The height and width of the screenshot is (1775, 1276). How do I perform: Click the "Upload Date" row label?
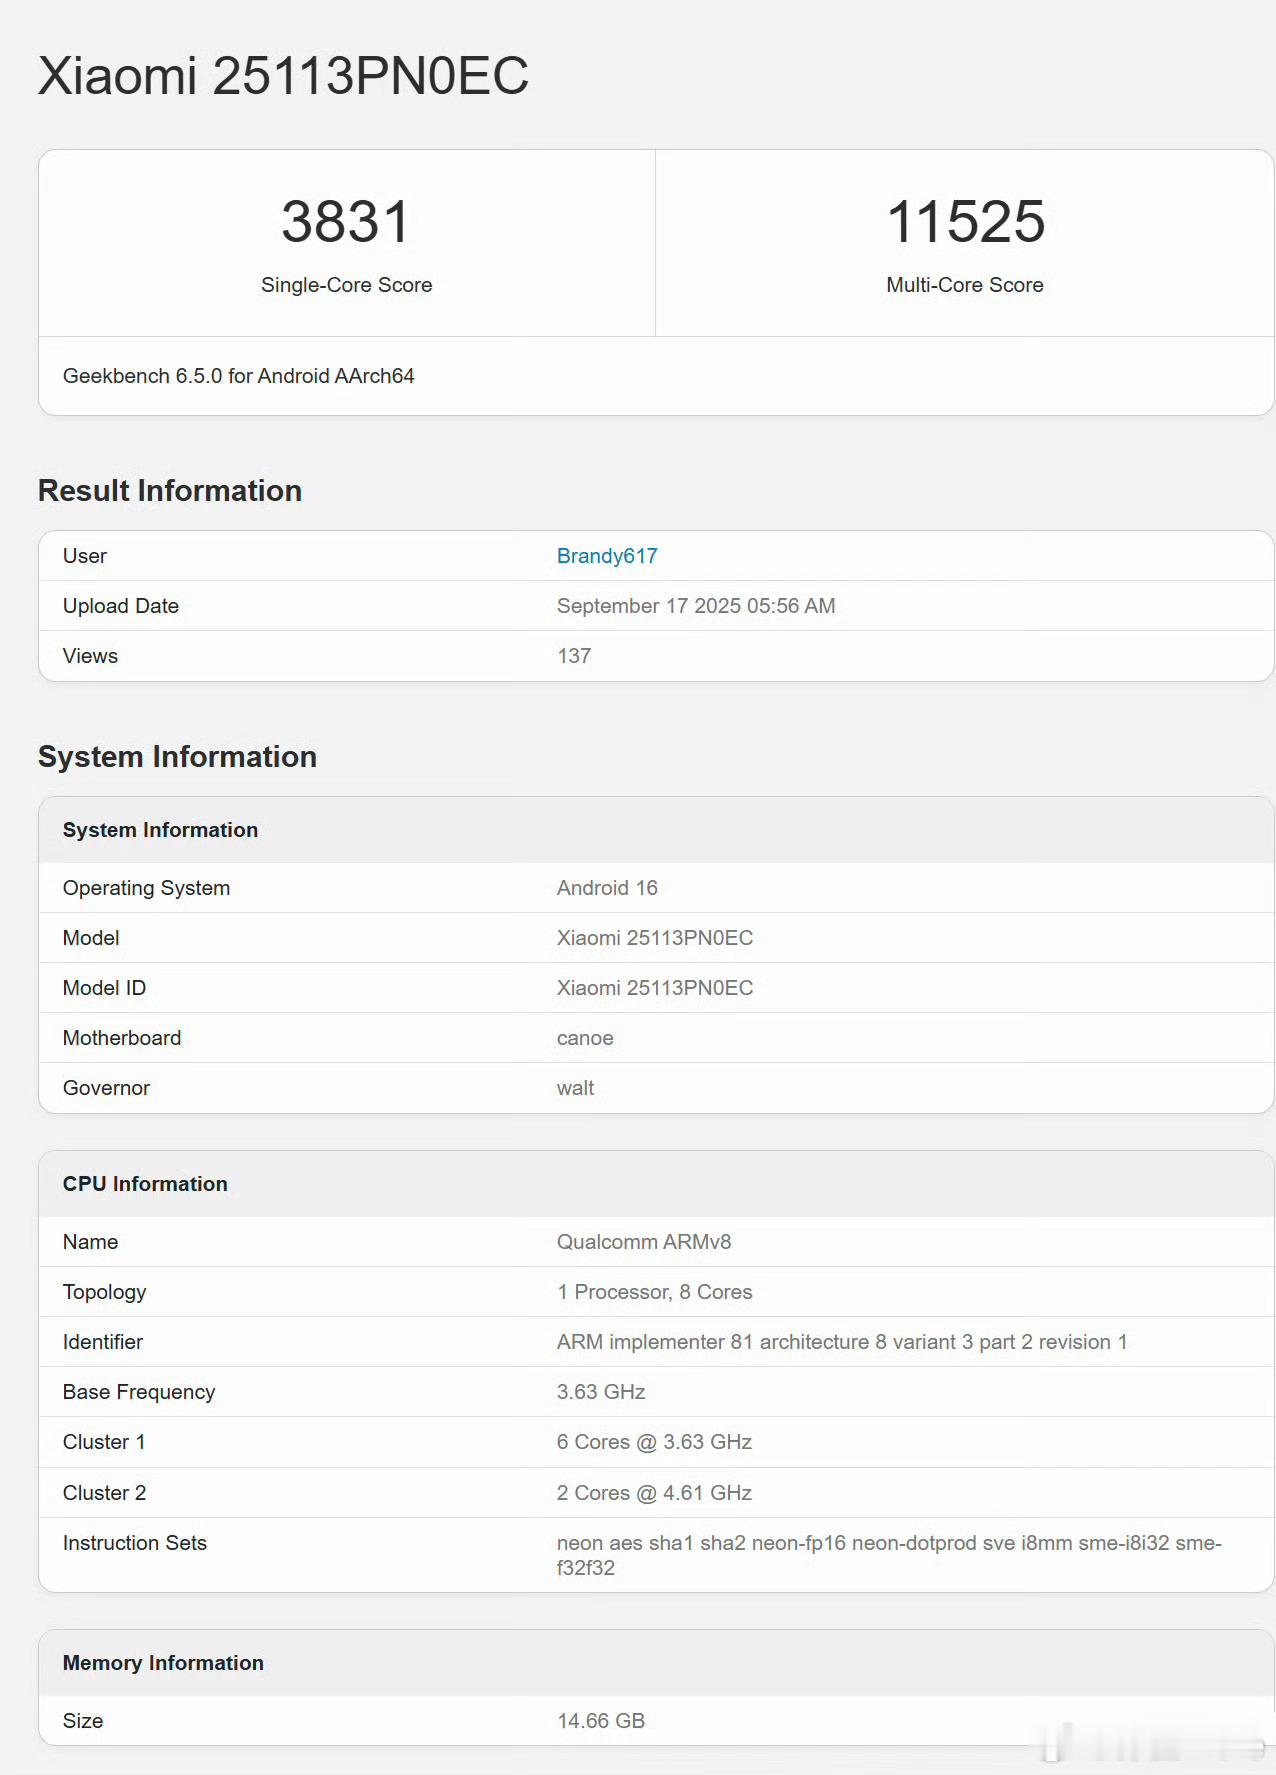(x=121, y=606)
